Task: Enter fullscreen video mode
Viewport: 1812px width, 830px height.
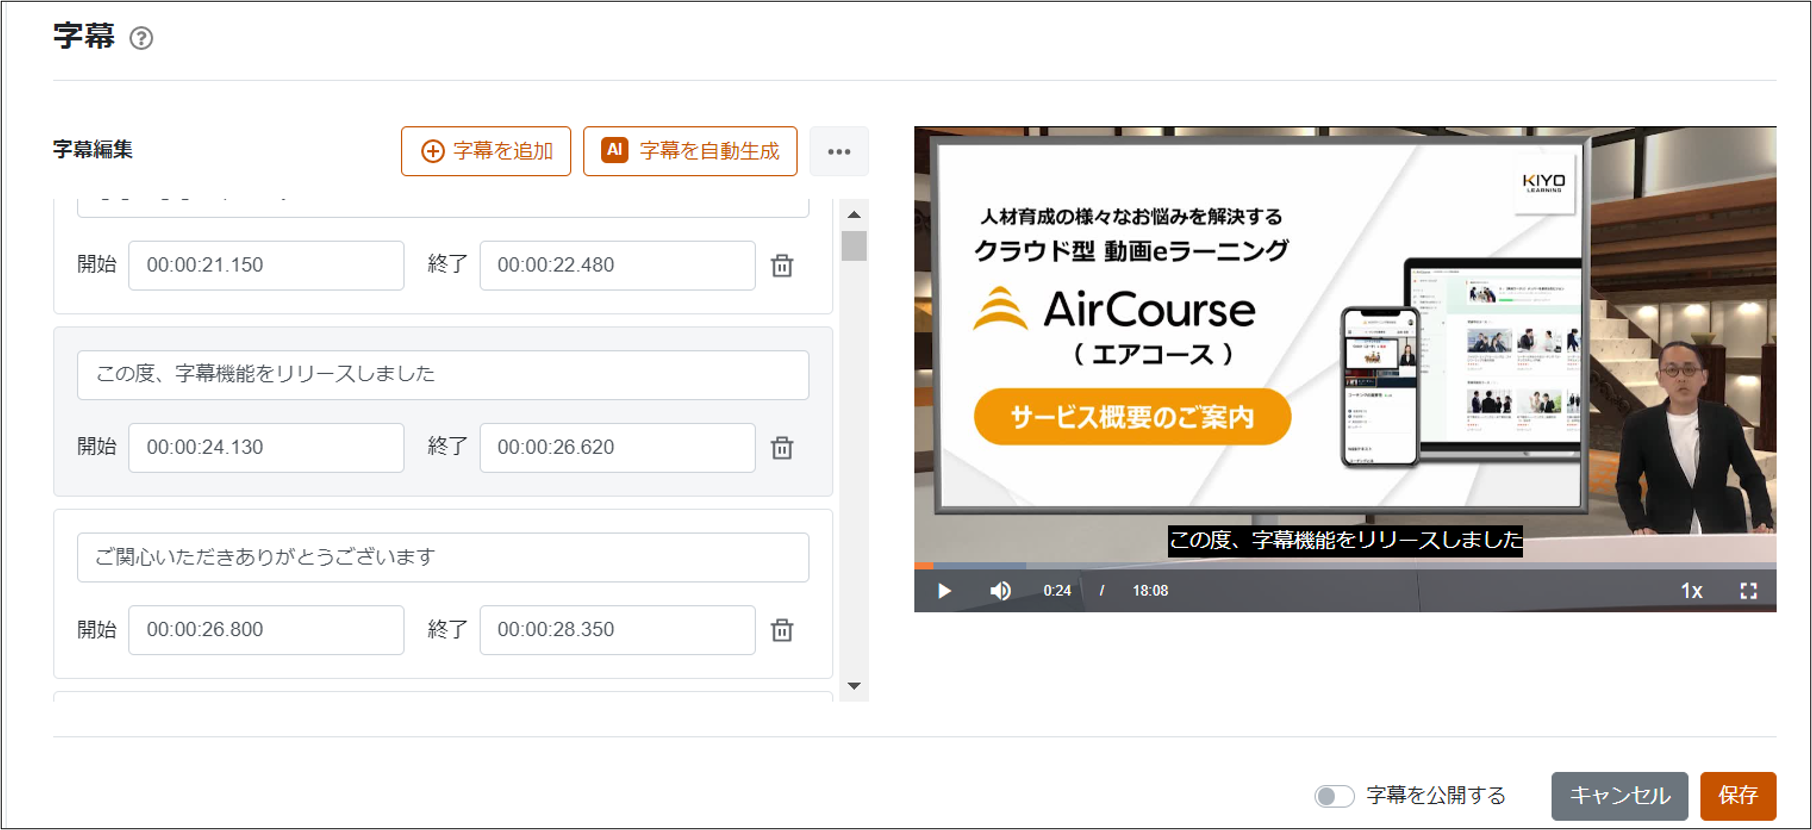Action: click(1748, 591)
